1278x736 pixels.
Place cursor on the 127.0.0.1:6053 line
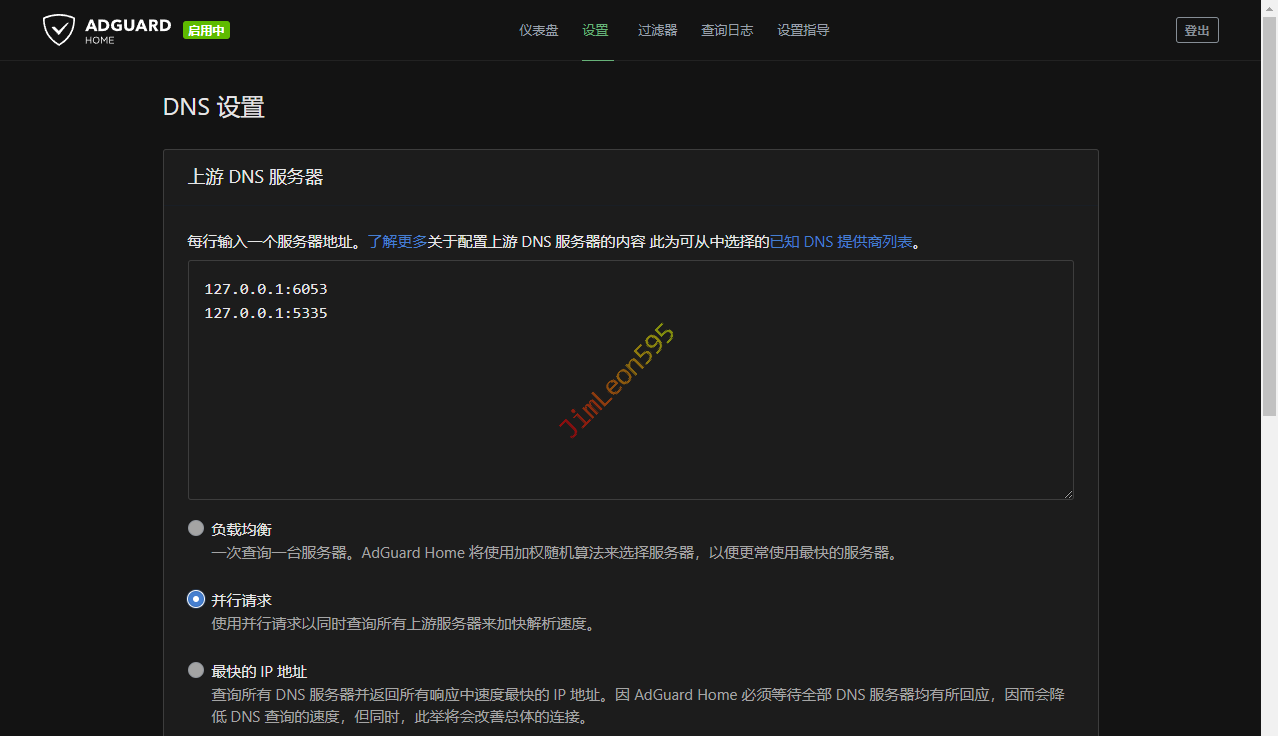(x=266, y=289)
